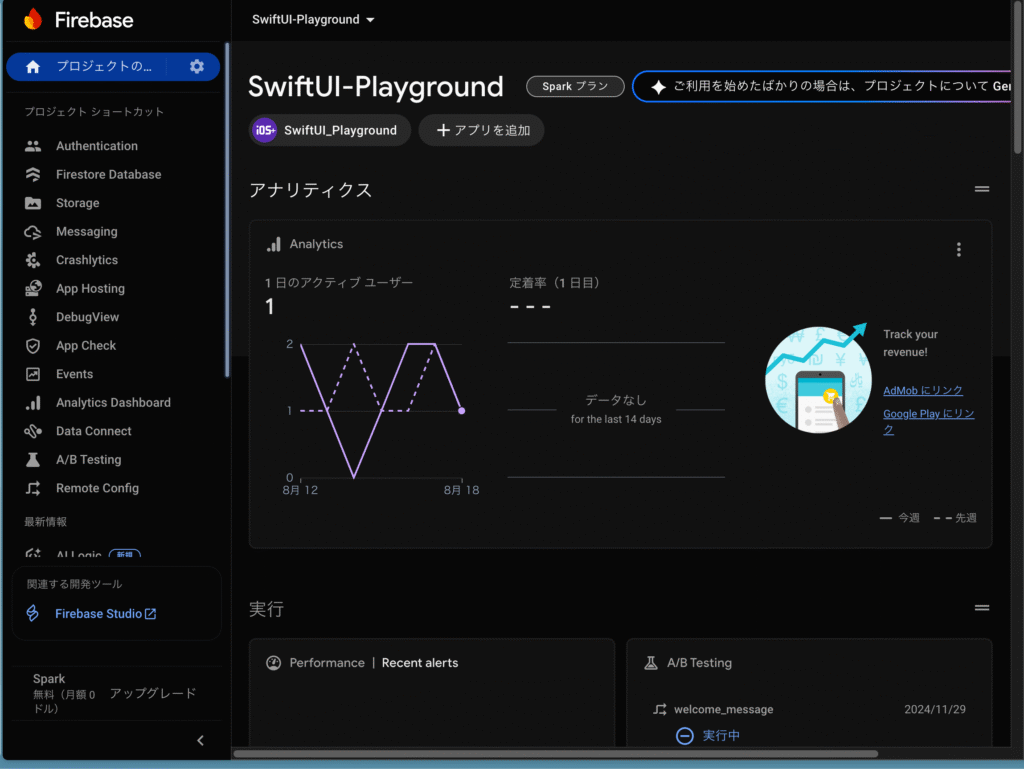Screen dimensions: 1024x769
Task: Click the アプリを追加 button
Action: click(x=481, y=131)
